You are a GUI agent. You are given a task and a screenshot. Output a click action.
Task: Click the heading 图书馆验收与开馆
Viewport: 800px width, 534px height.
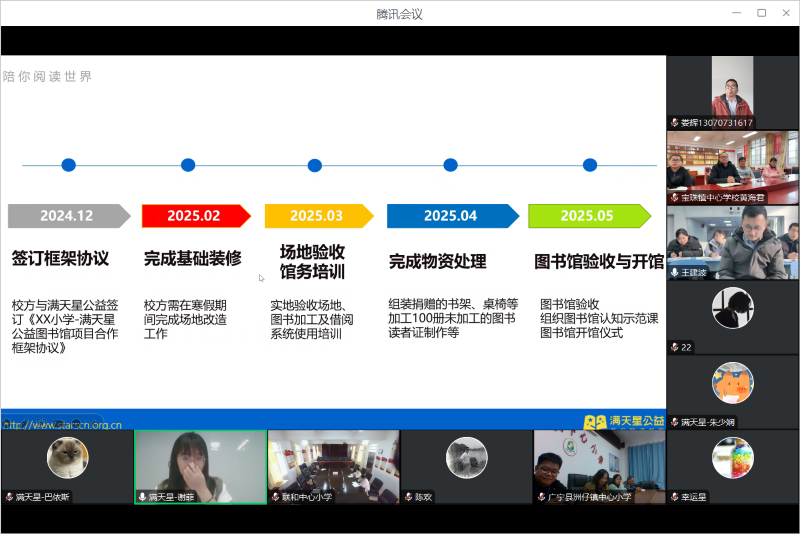599,262
